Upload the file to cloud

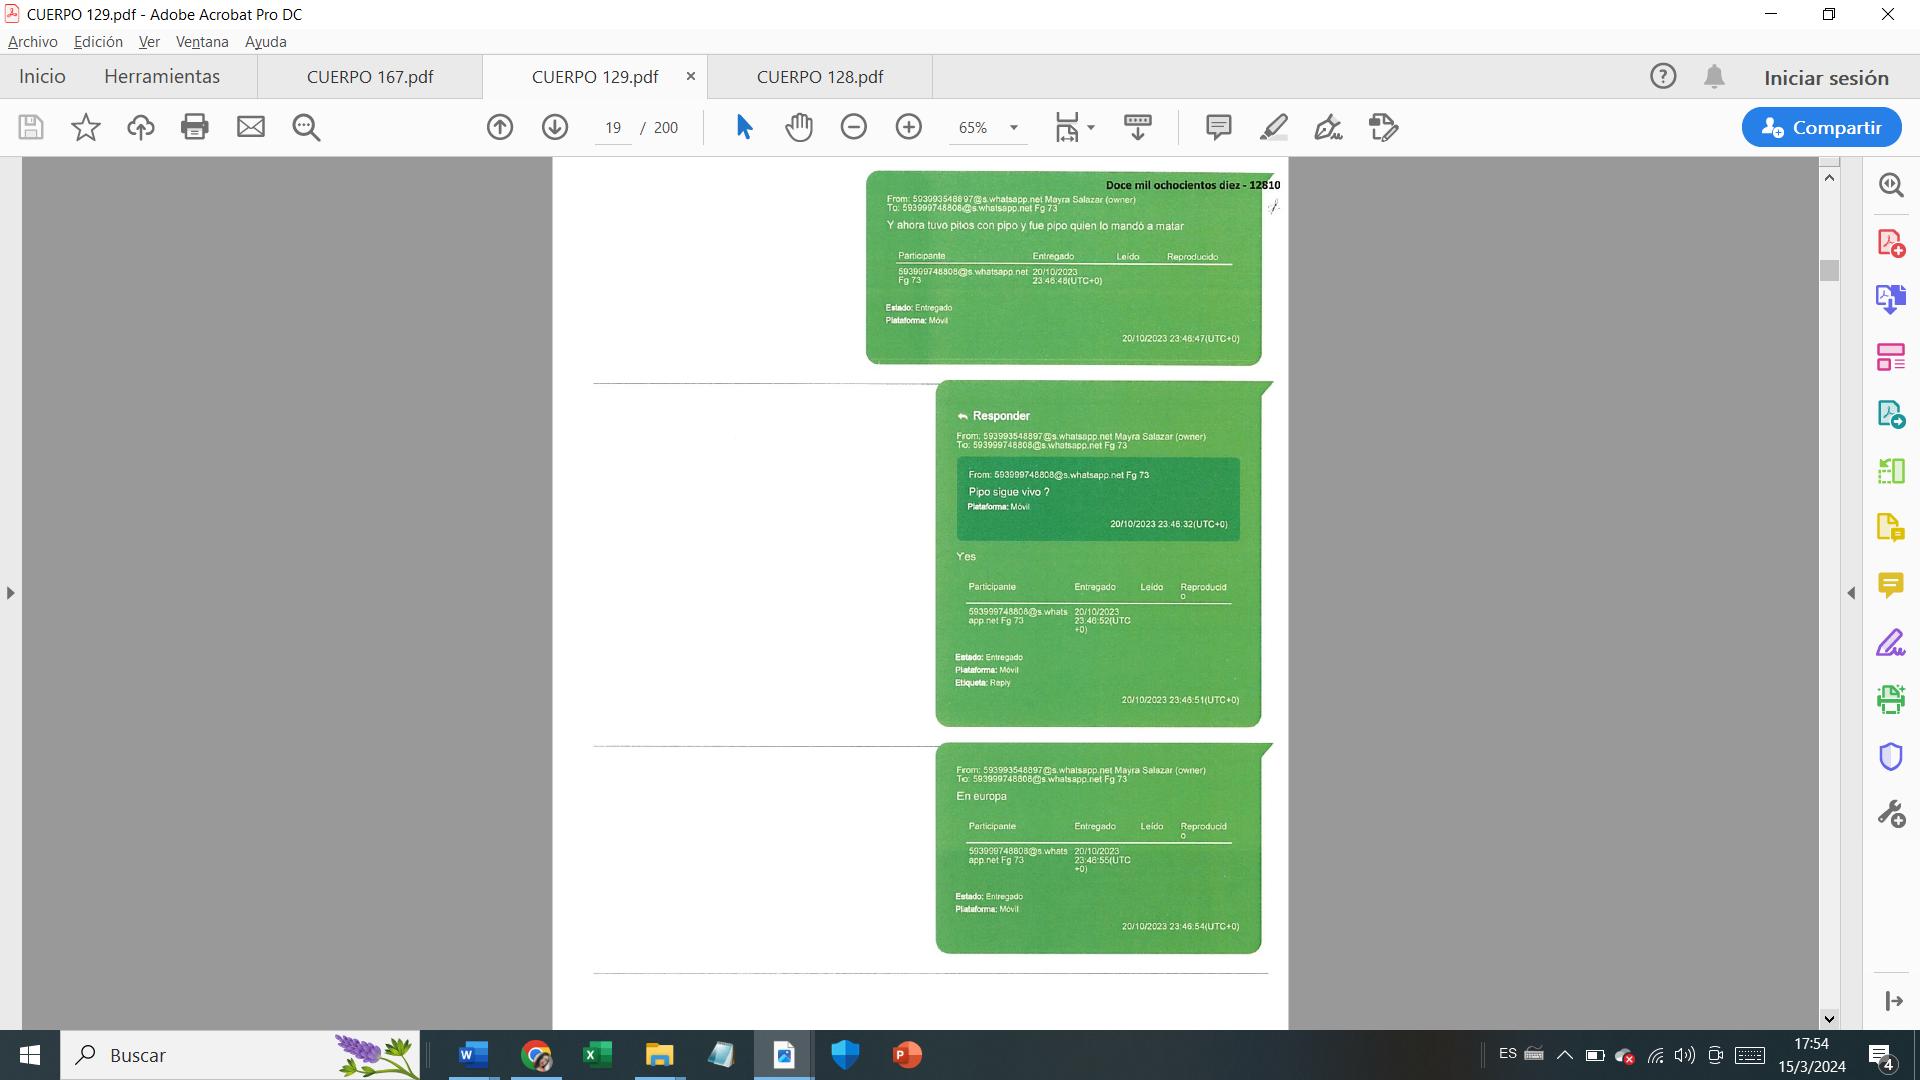(x=141, y=127)
